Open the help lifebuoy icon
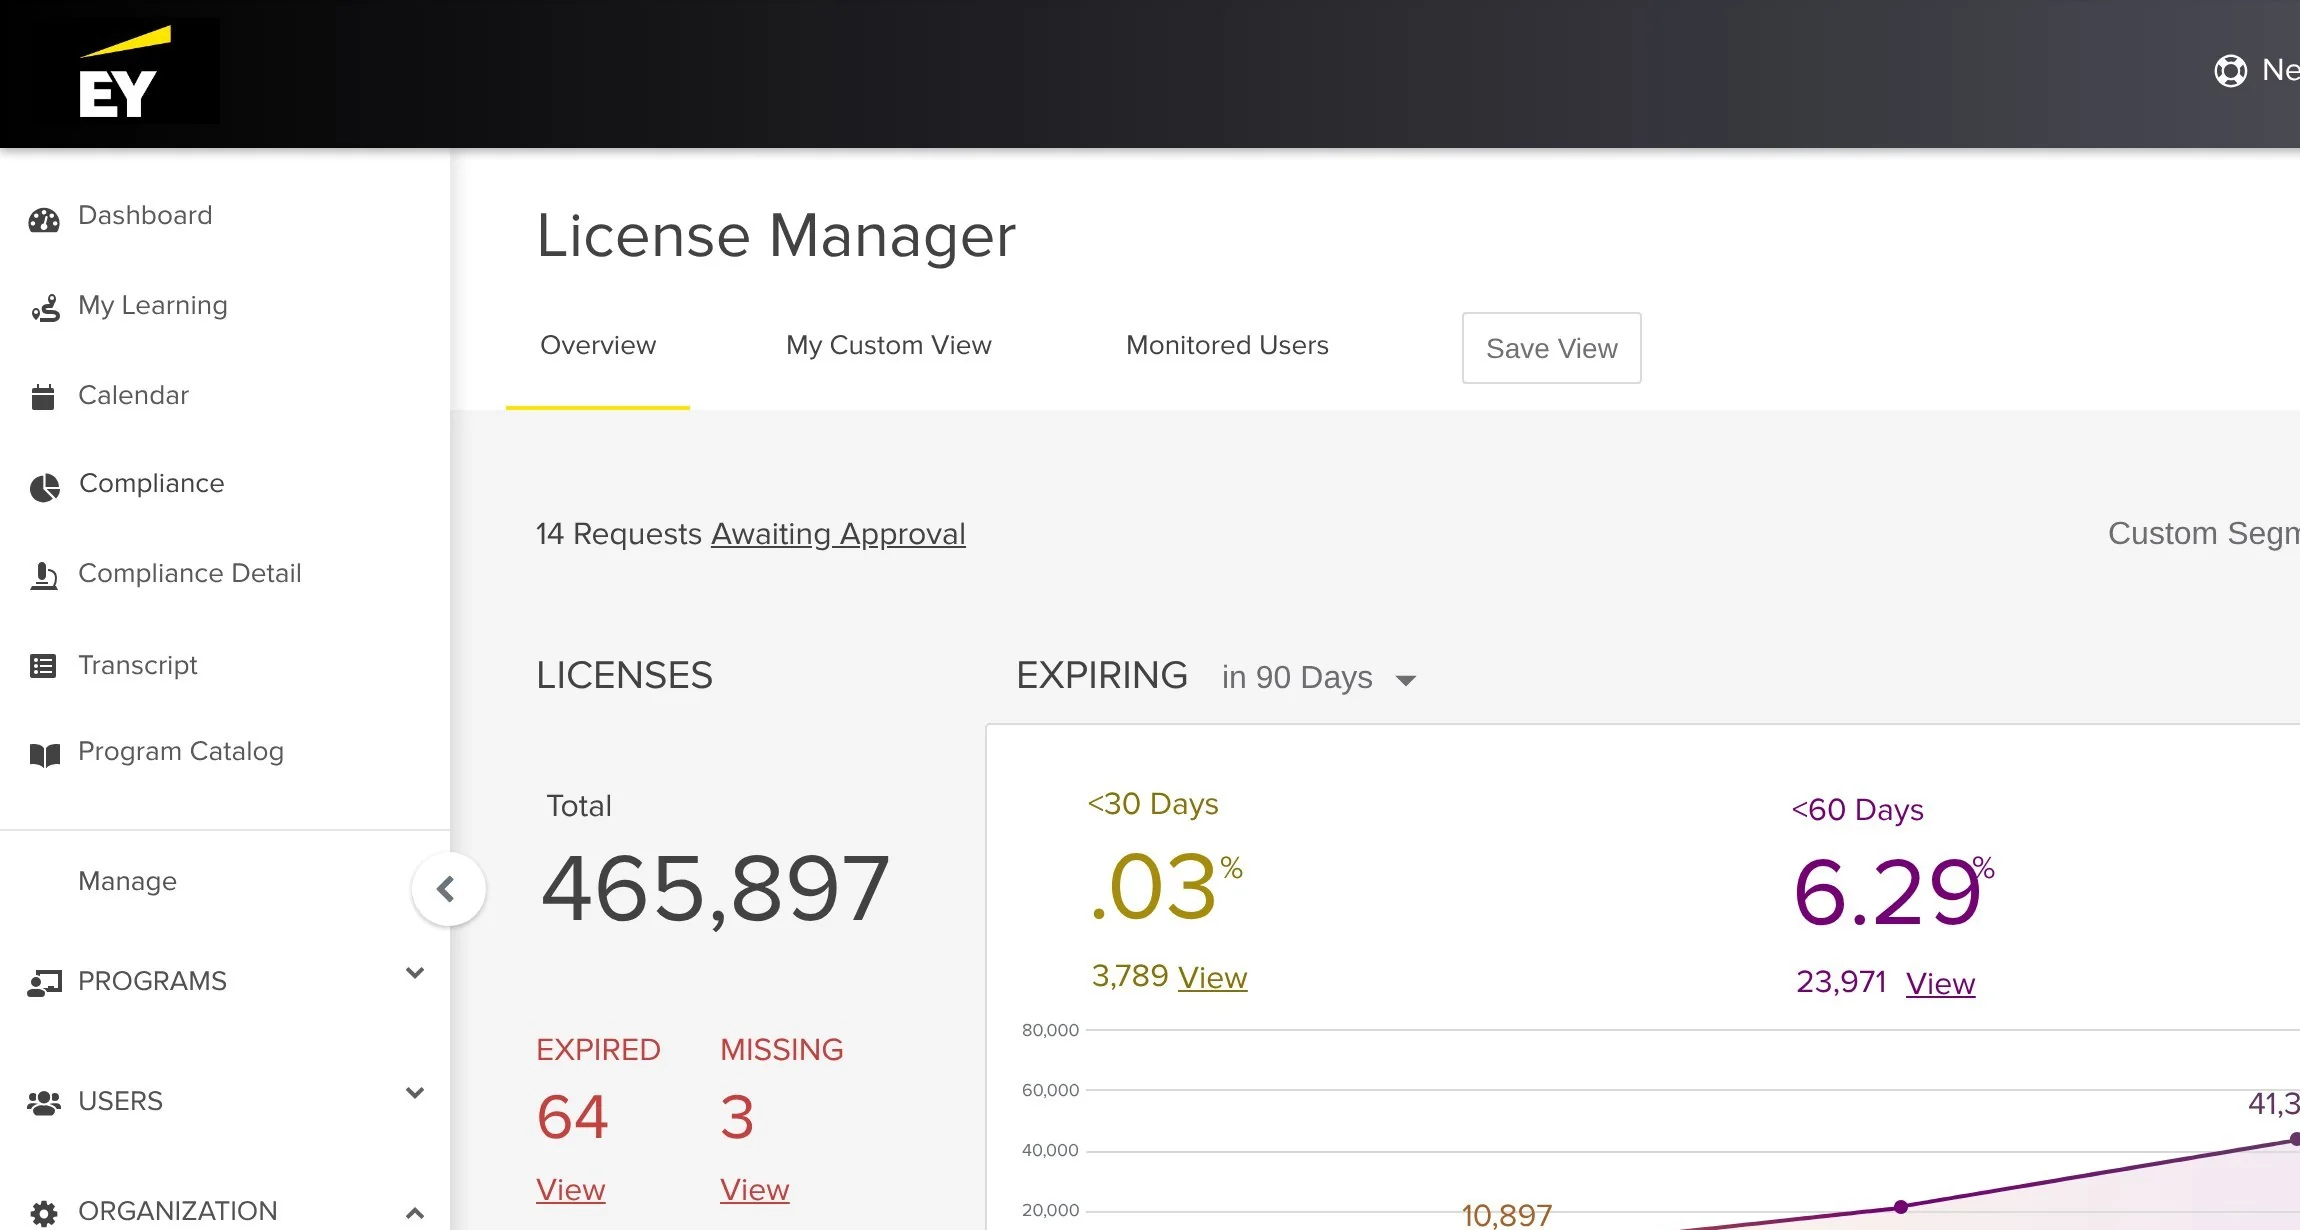The height and width of the screenshot is (1230, 2300). coord(2230,70)
